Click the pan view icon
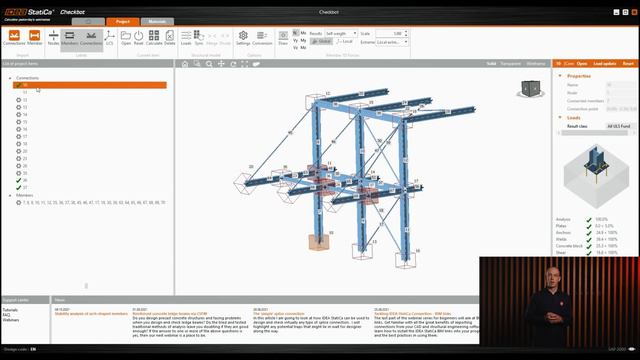The width and height of the screenshot is (640, 360). (221, 64)
